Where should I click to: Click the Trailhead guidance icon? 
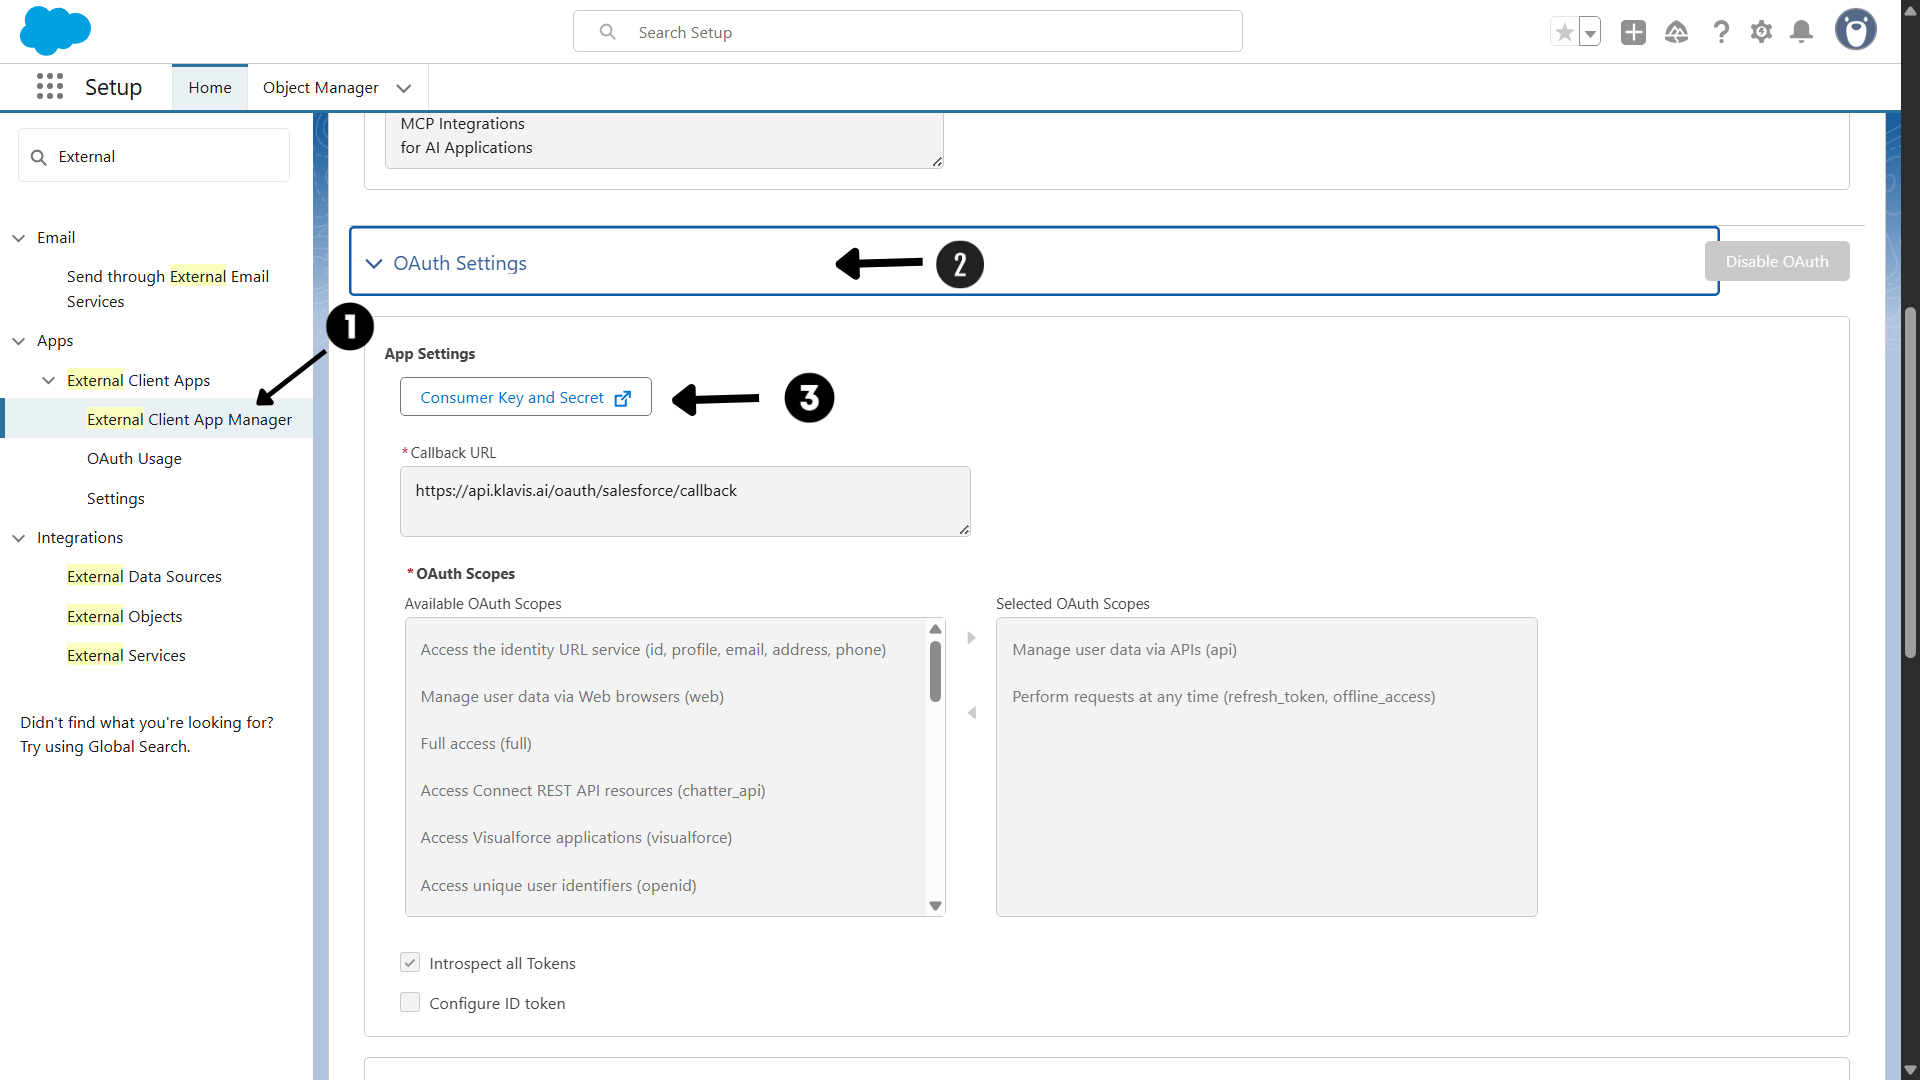tap(1677, 32)
